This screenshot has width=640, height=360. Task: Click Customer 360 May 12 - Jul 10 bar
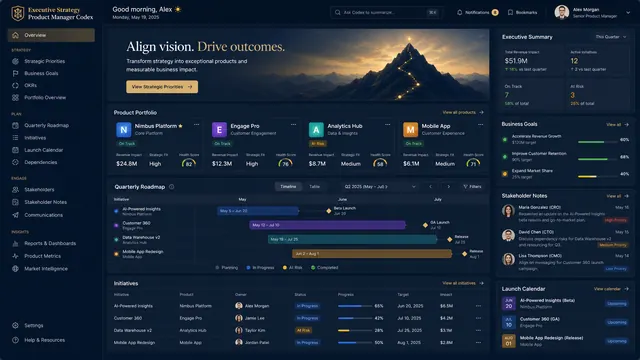(327, 225)
